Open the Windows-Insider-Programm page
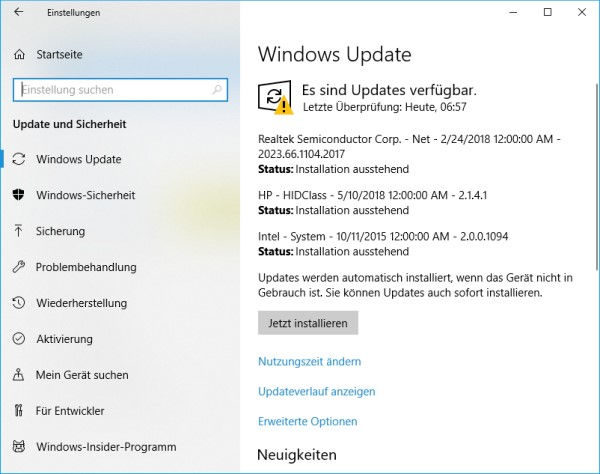The image size is (600, 474). coord(106,447)
